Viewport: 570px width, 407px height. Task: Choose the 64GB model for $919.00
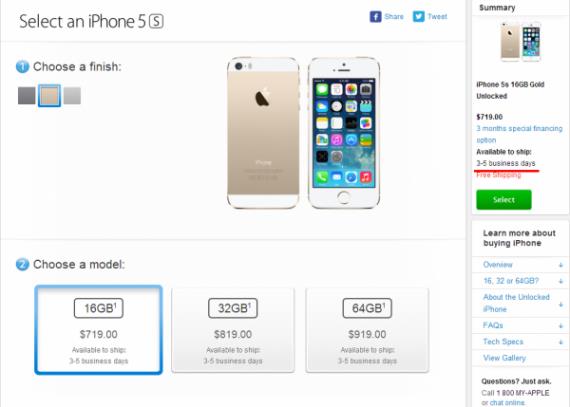point(367,330)
